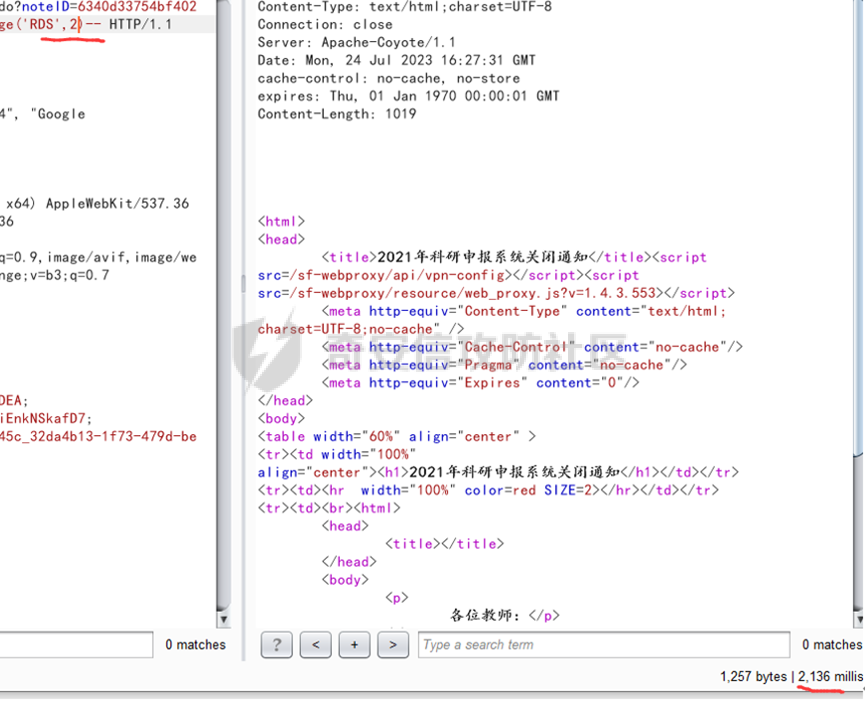This screenshot has width=865, height=702.
Task: Focus the request panel search field
Action: click(x=76, y=645)
